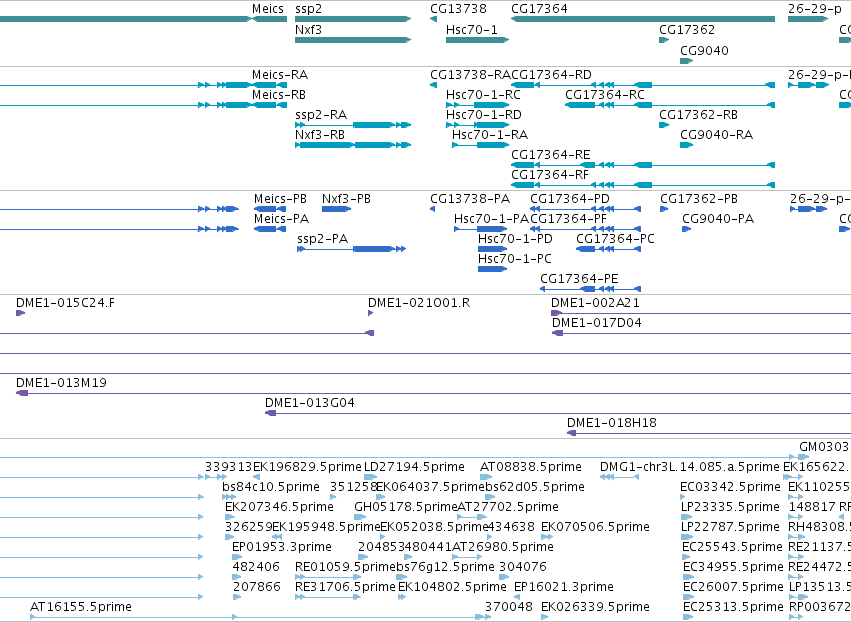Select the DME1-002A21 clone label

595,303
